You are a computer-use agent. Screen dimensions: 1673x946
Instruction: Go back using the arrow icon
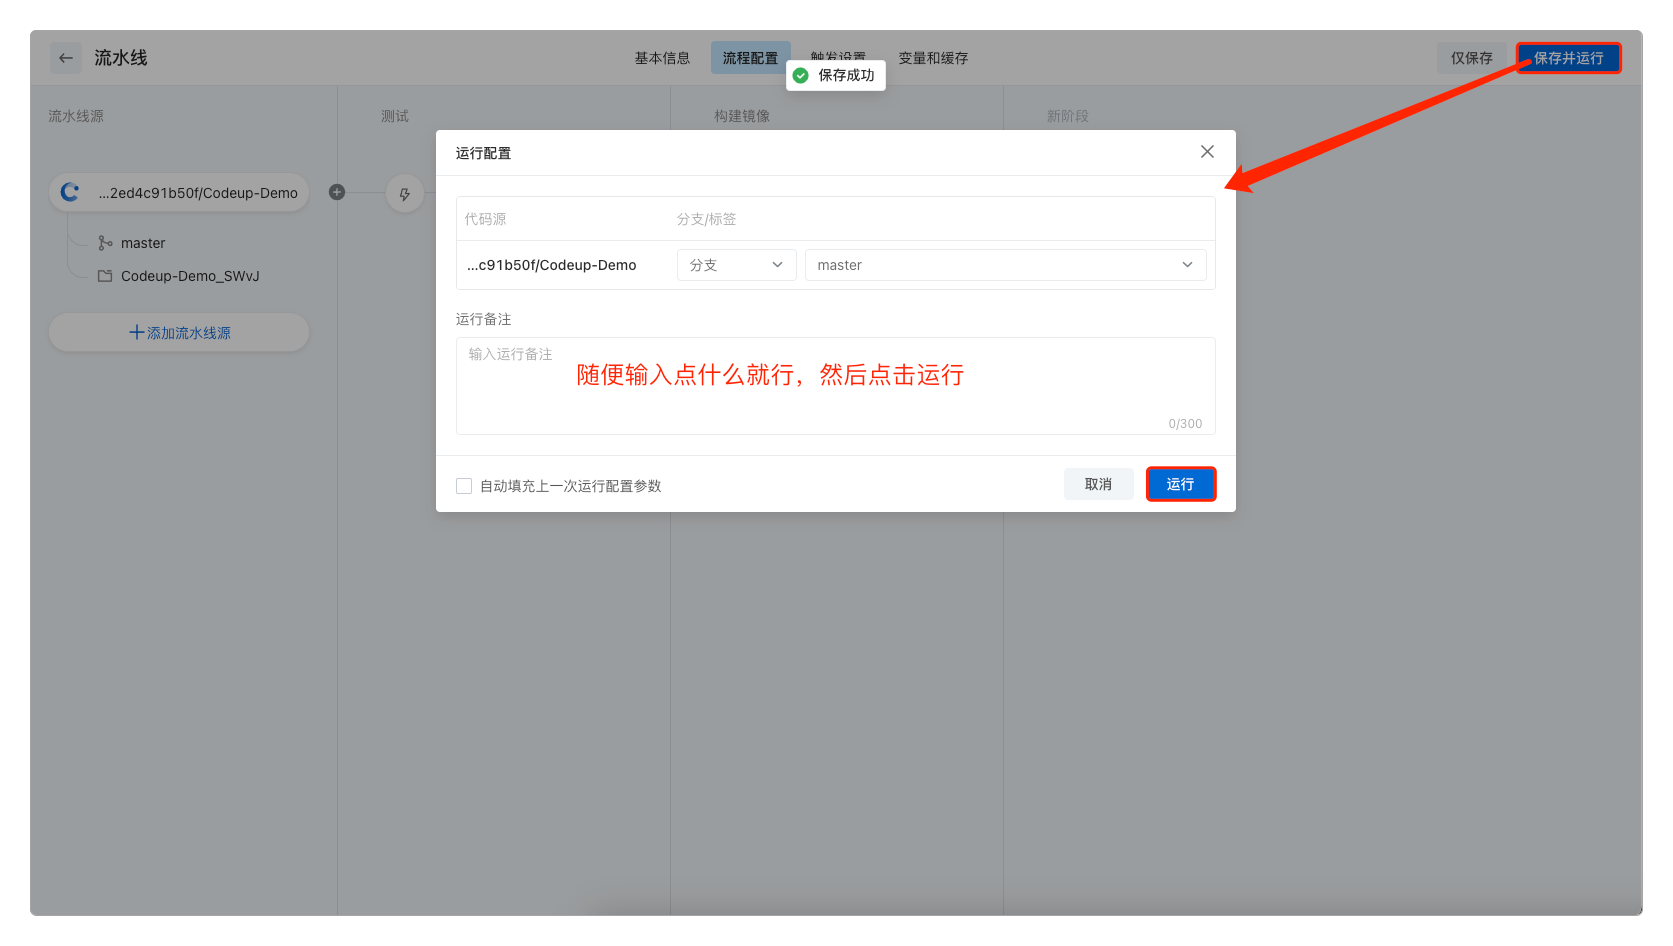point(66,58)
